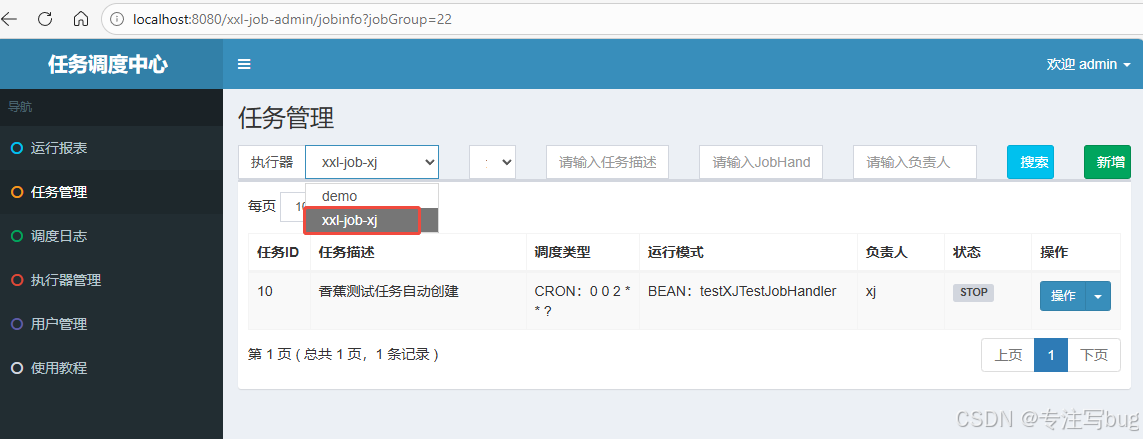Screen dimensions: 1143x439
Task: Open the 调度日志 navigation item
Action: (x=112, y=236)
